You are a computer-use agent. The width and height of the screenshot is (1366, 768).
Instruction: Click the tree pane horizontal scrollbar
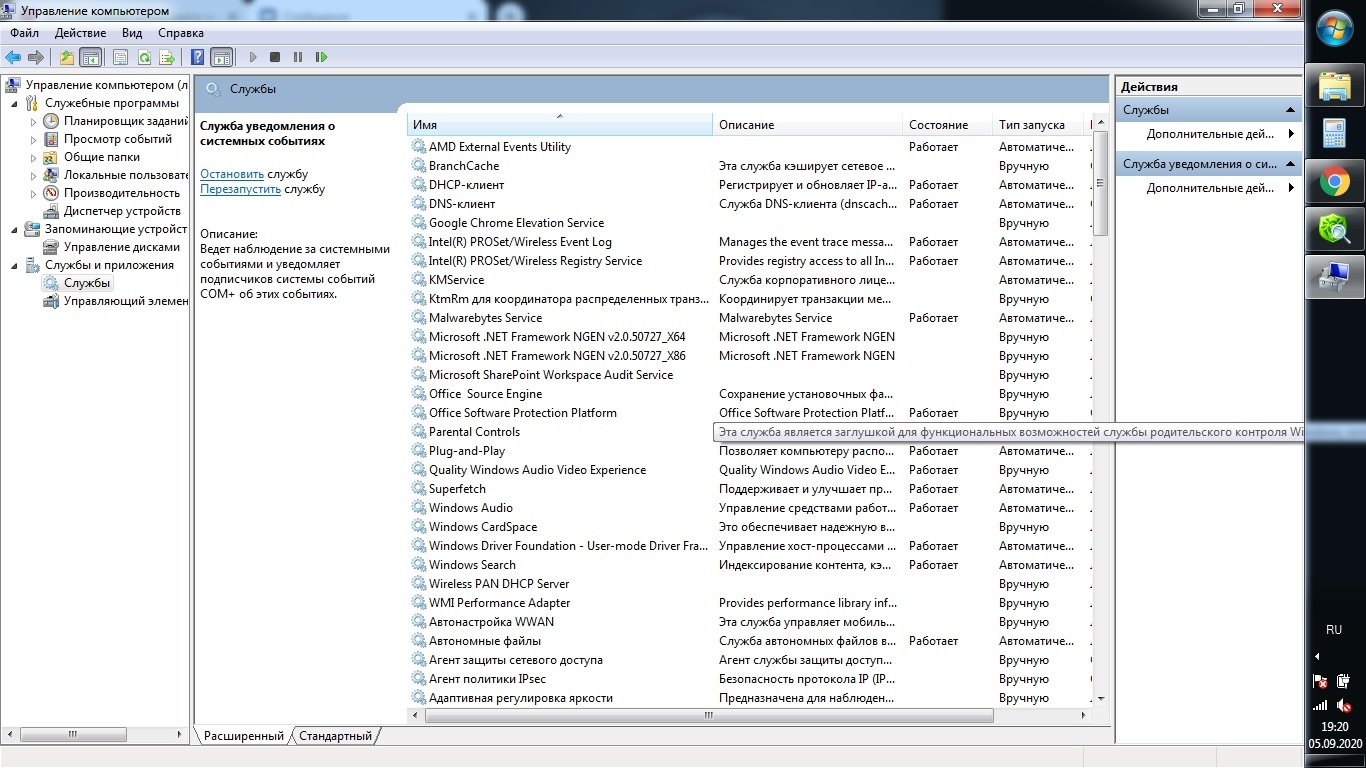(74, 735)
